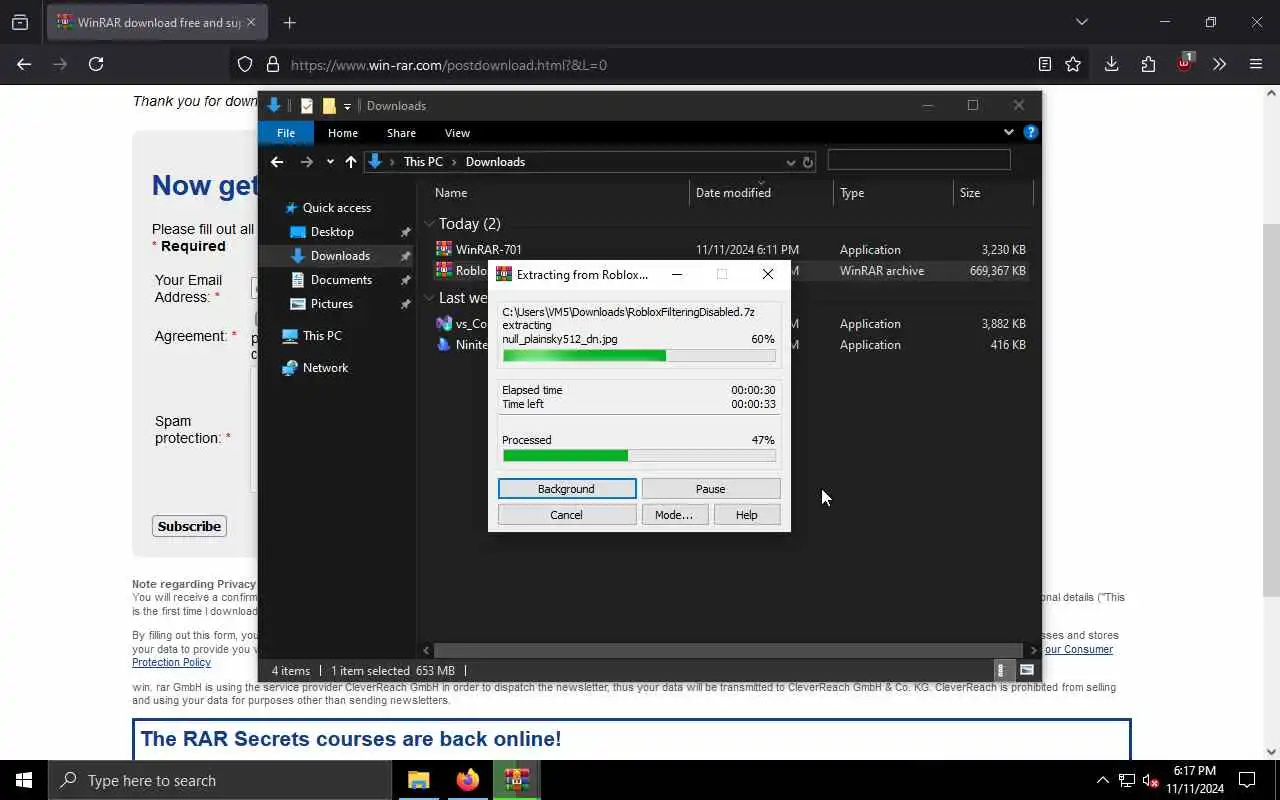
Task: Pause the extraction
Action: [710, 489]
